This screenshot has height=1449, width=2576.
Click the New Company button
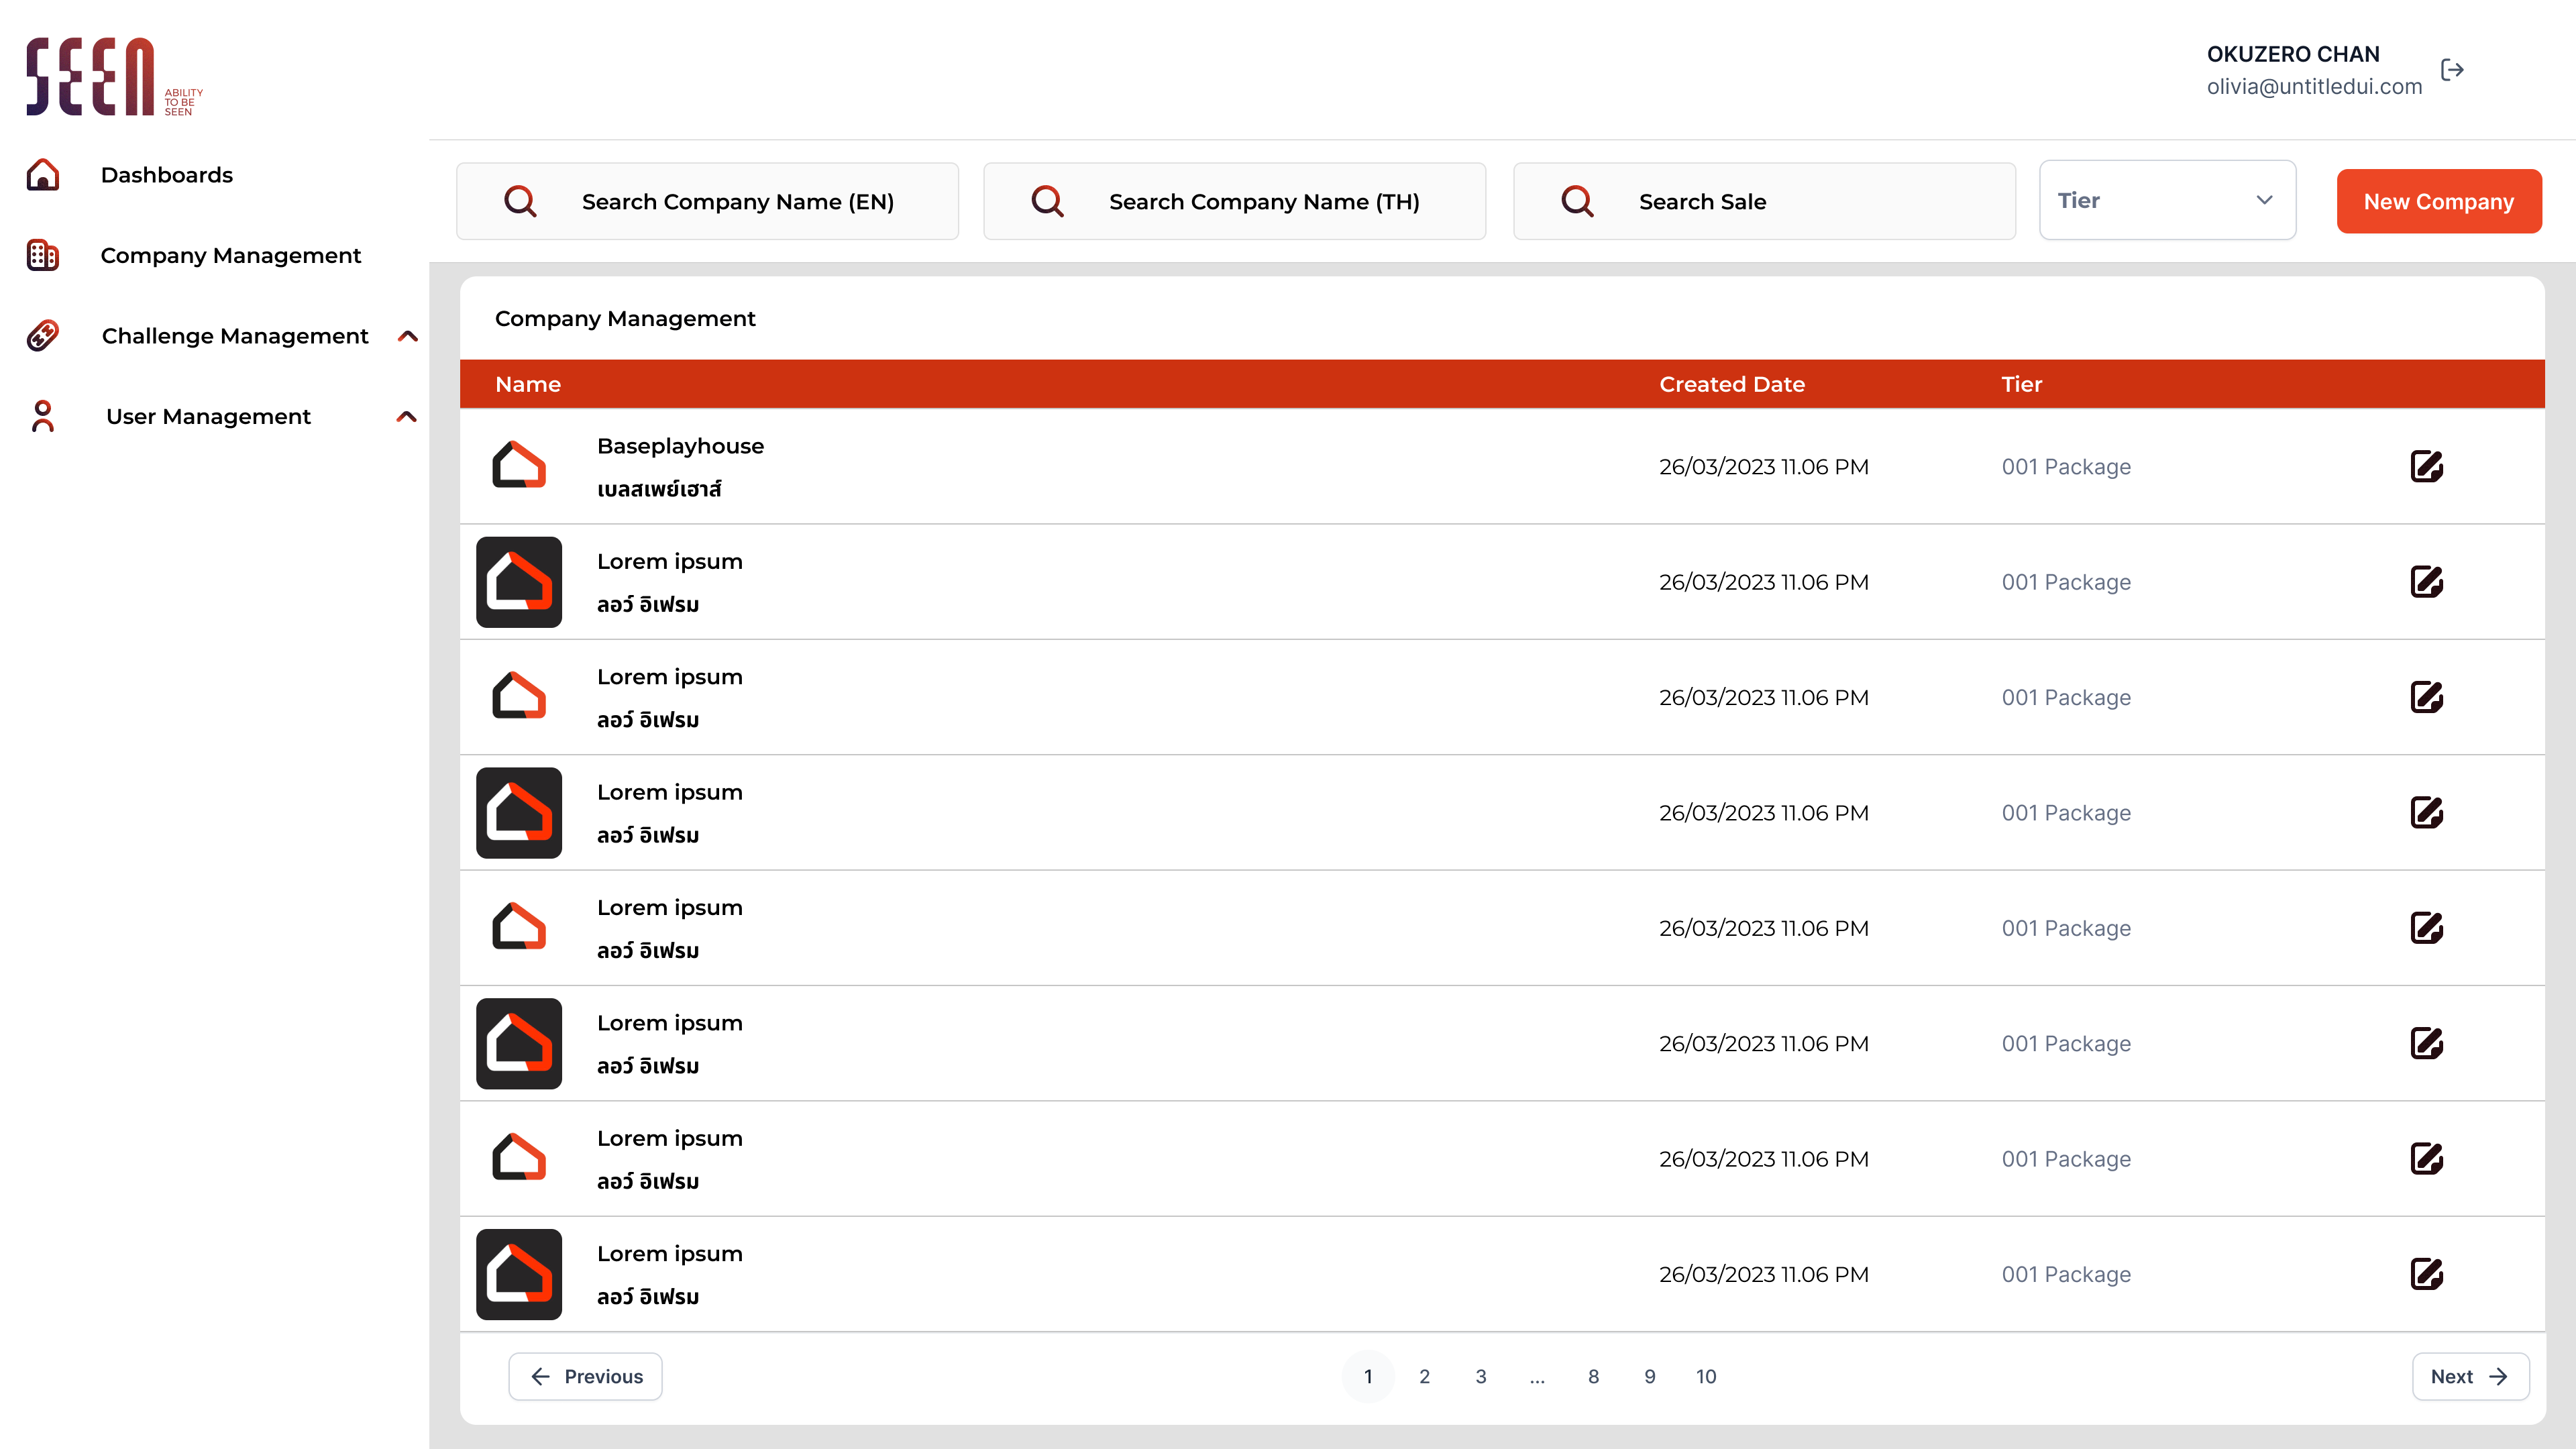pyautogui.click(x=2438, y=202)
